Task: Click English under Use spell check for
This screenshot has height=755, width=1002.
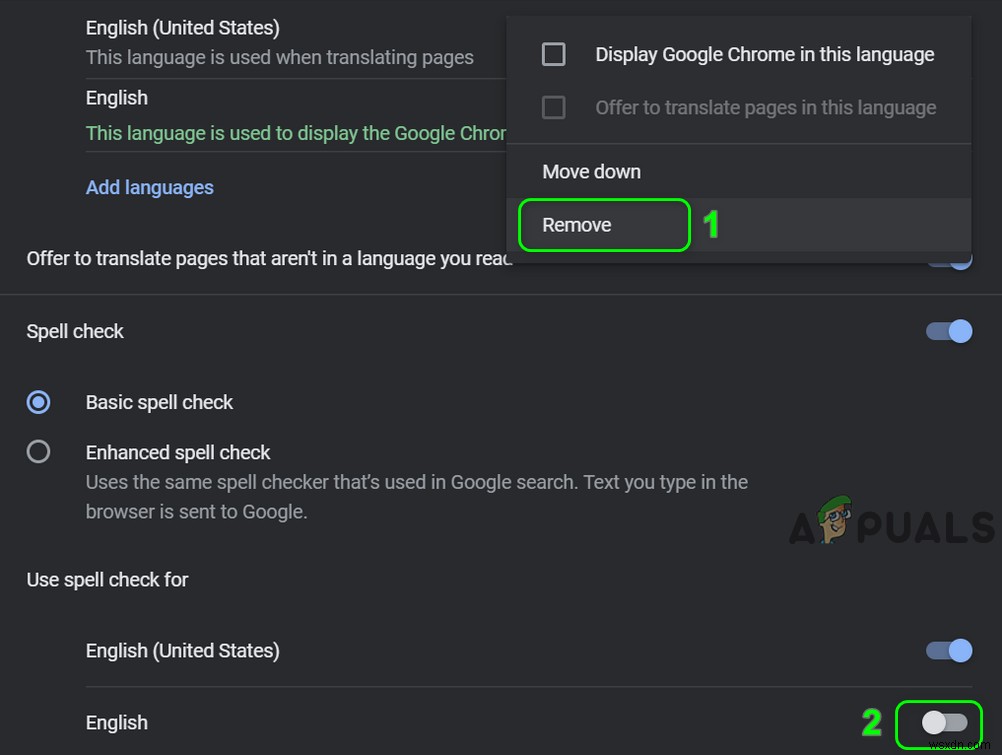Action: [x=116, y=722]
